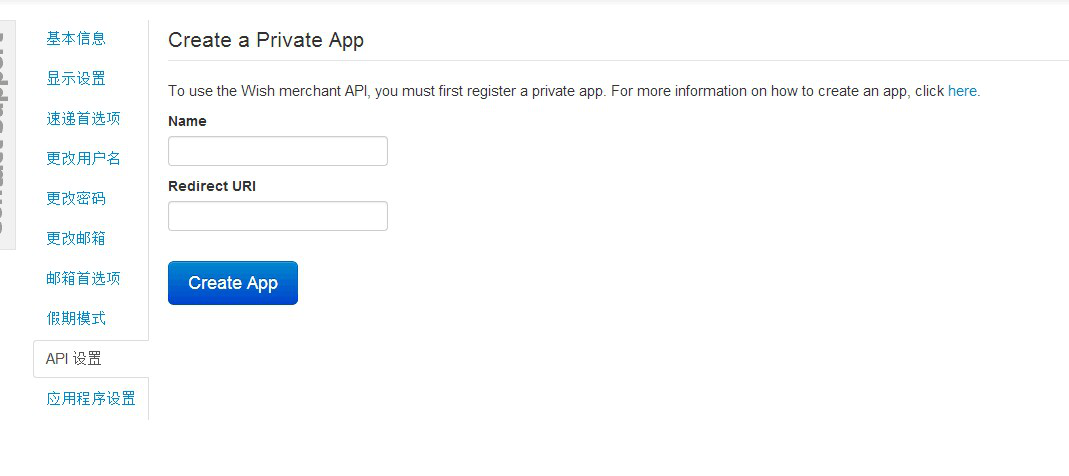Select 邮箱首选项 in the sidebar
This screenshot has height=476, width=1069.
(83, 279)
